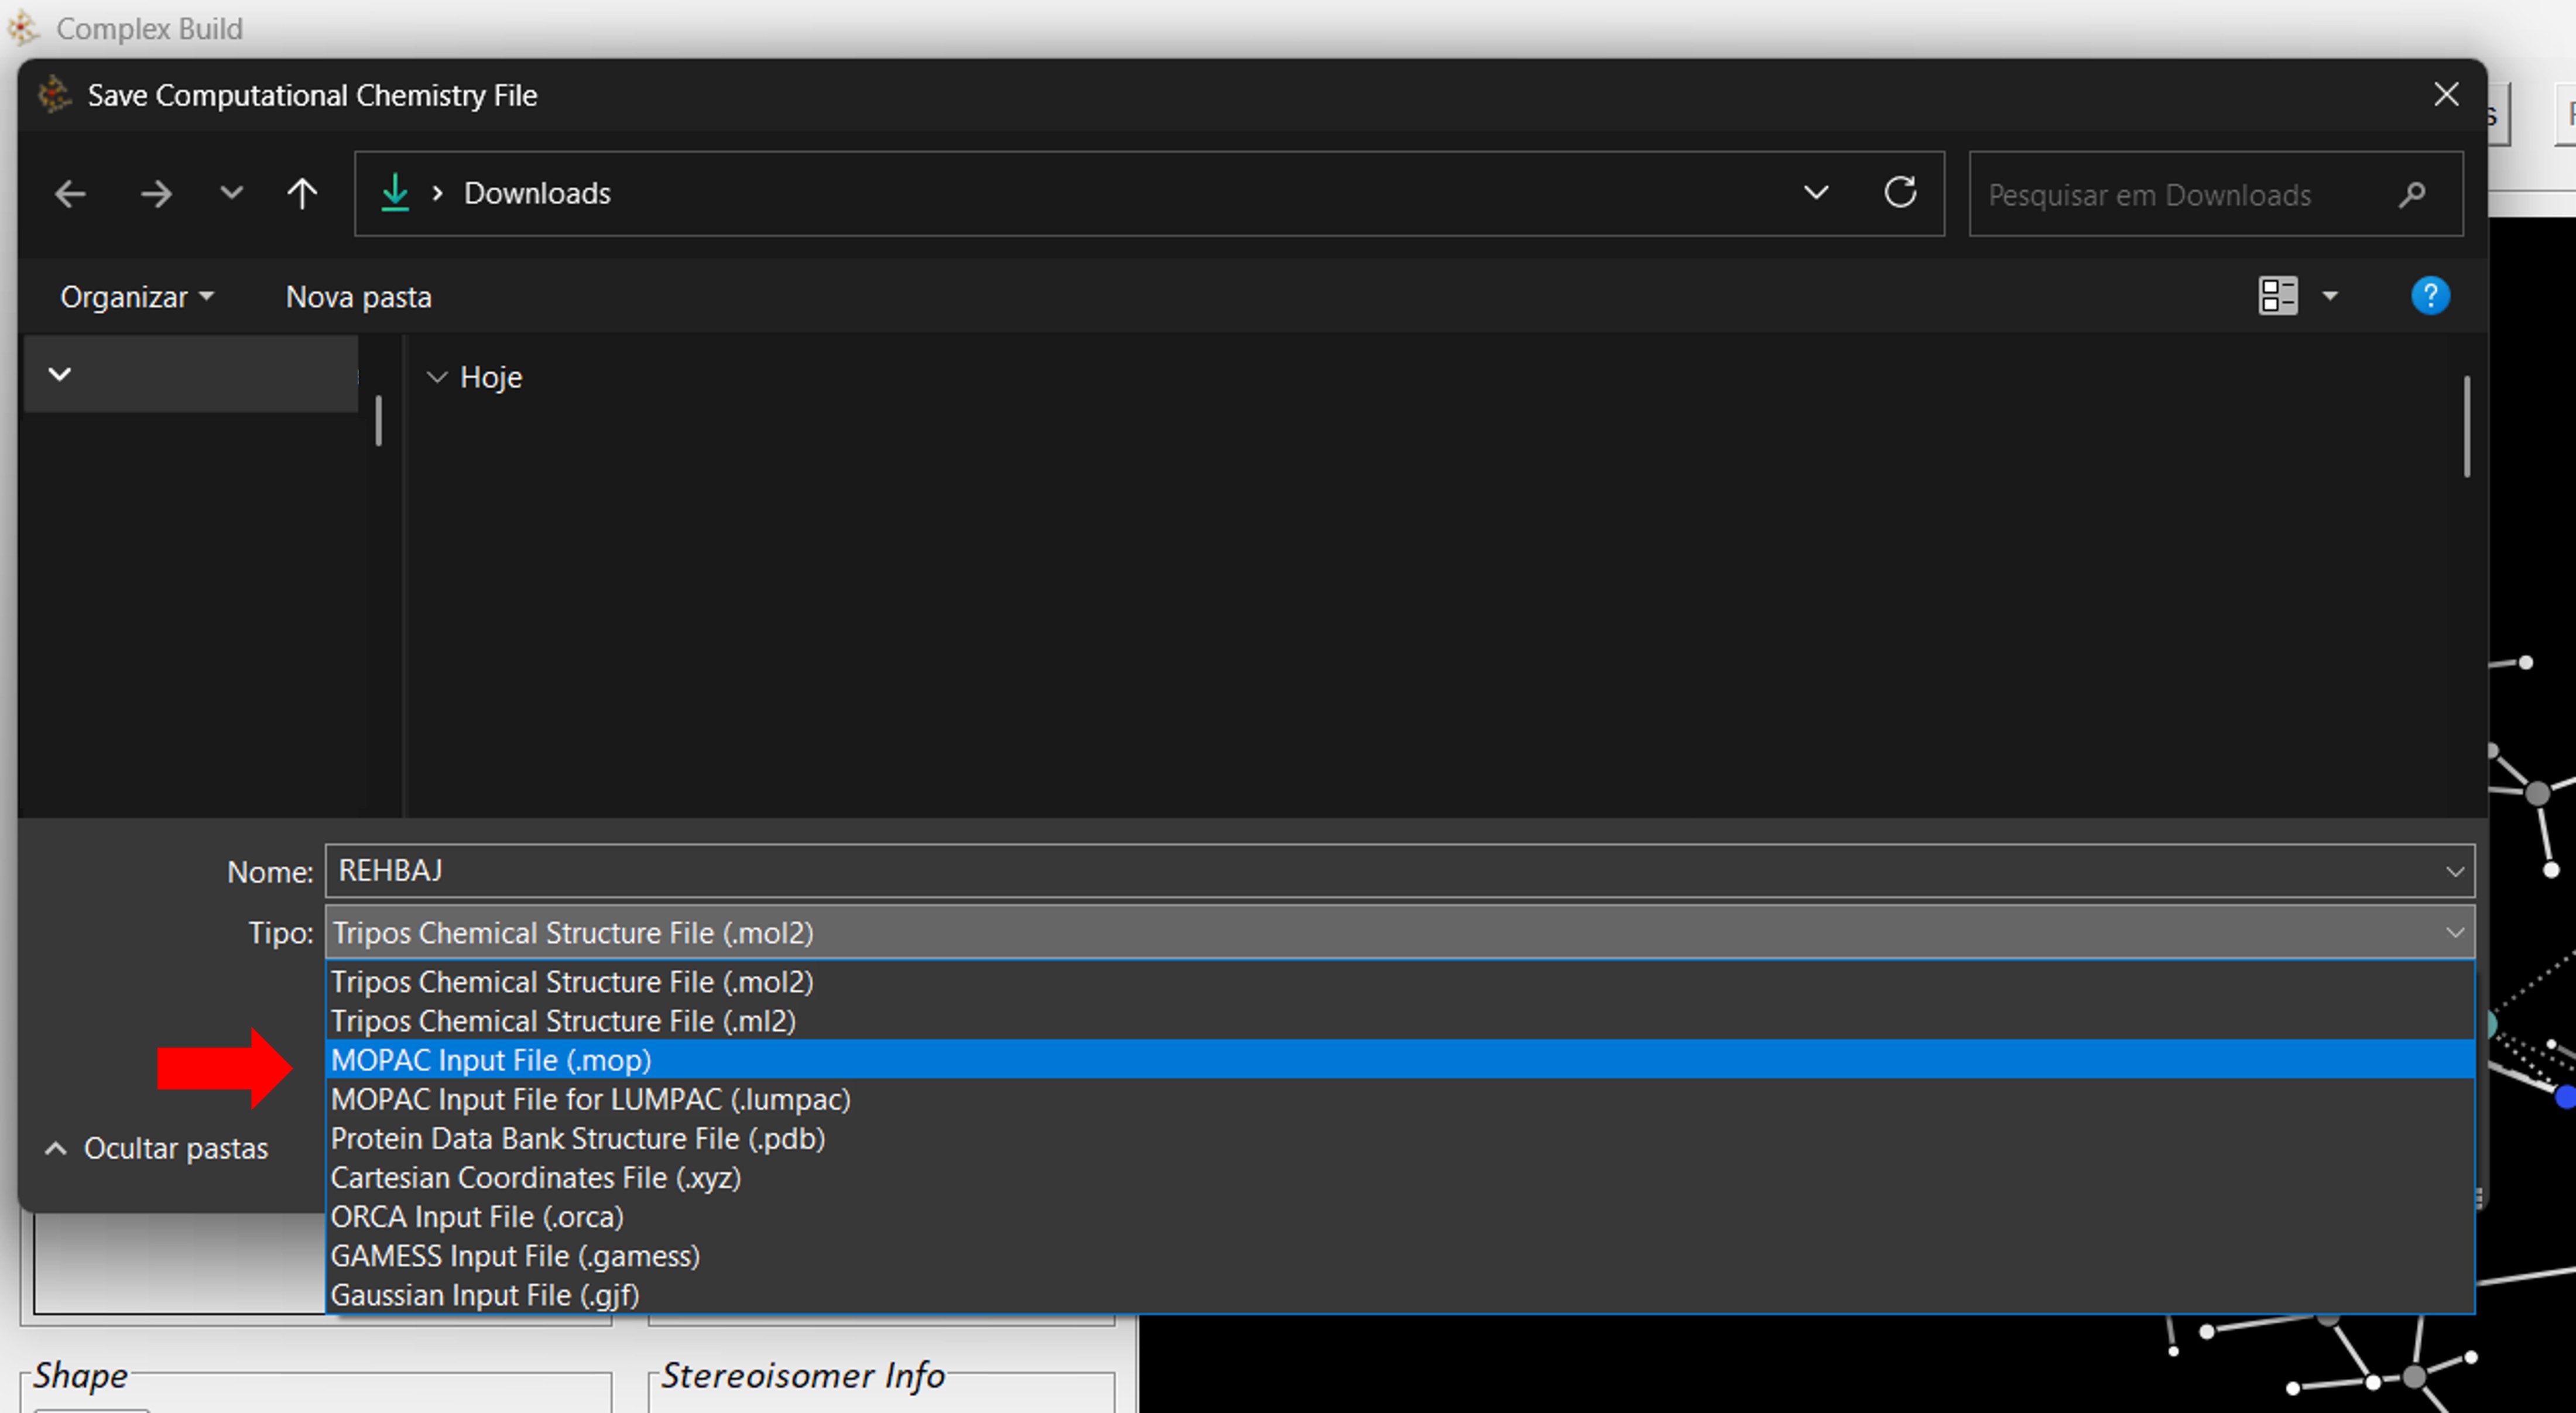Click the back arrow navigation icon

coord(70,193)
